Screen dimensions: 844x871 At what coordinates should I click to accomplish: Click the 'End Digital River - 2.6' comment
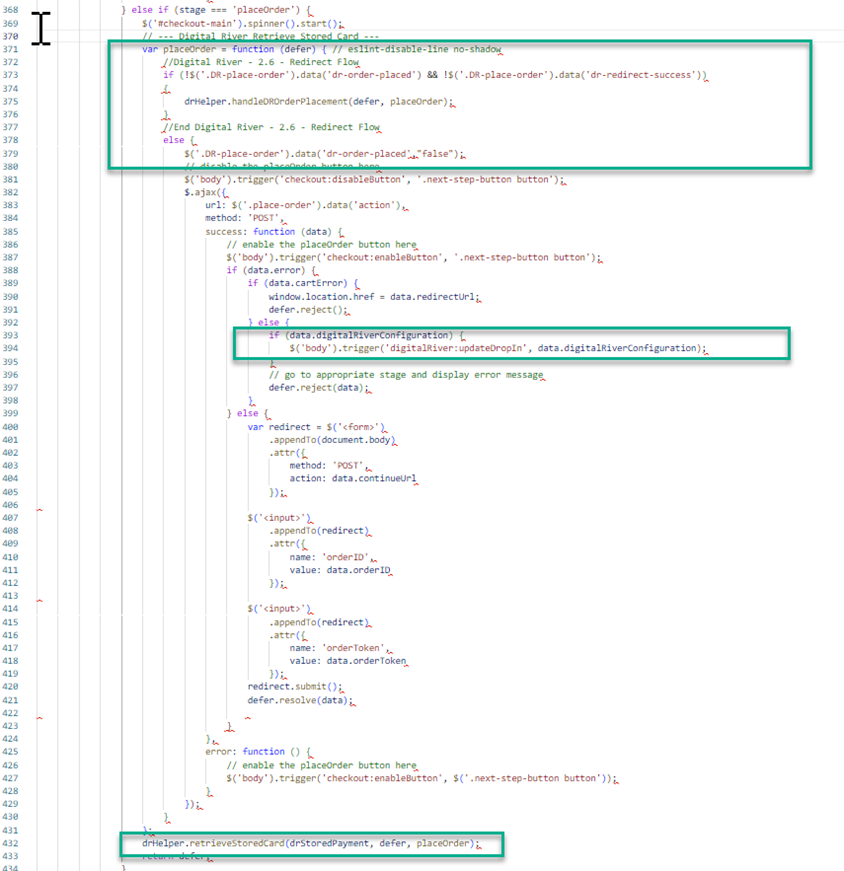(x=273, y=127)
